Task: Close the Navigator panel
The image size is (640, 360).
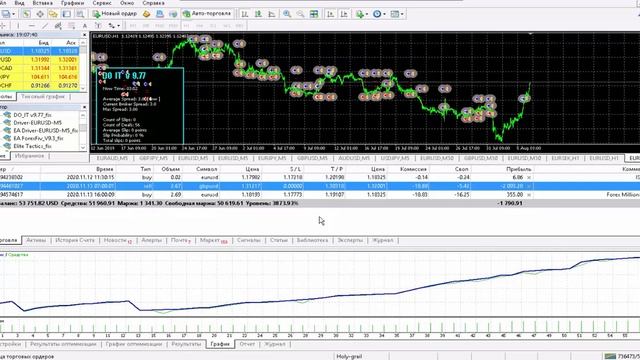Action: tap(84, 107)
